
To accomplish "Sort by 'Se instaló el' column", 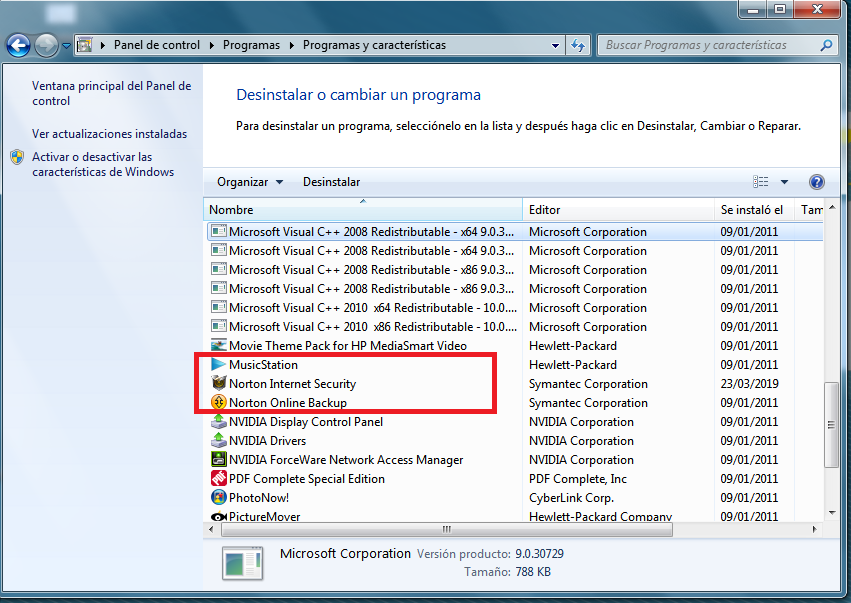I will tap(754, 210).
